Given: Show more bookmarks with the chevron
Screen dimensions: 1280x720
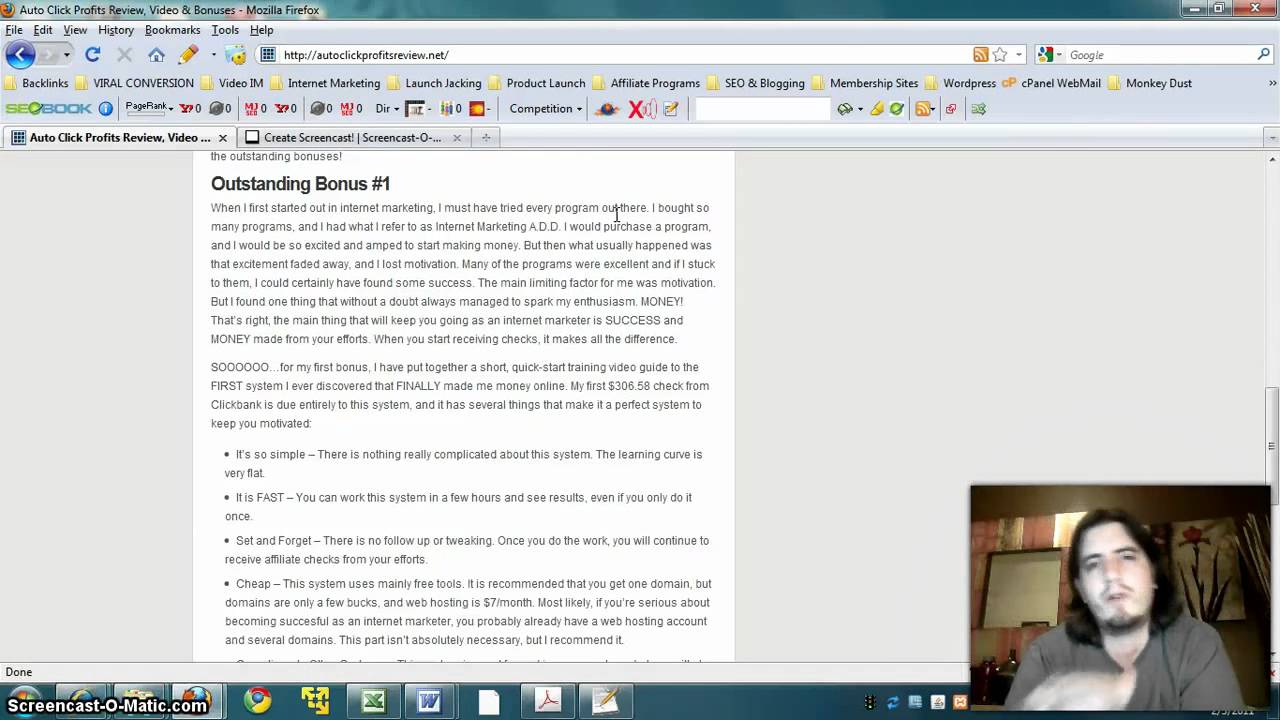Looking at the screenshot, I should click(1272, 83).
